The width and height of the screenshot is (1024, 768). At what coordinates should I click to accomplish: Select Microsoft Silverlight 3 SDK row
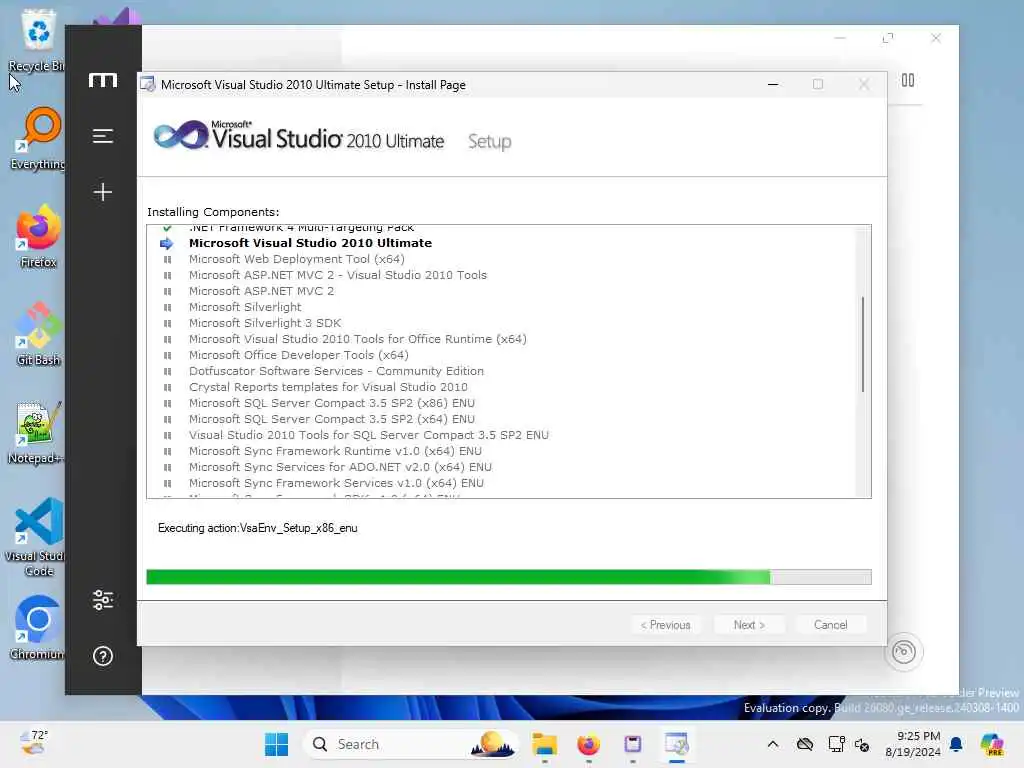click(264, 323)
